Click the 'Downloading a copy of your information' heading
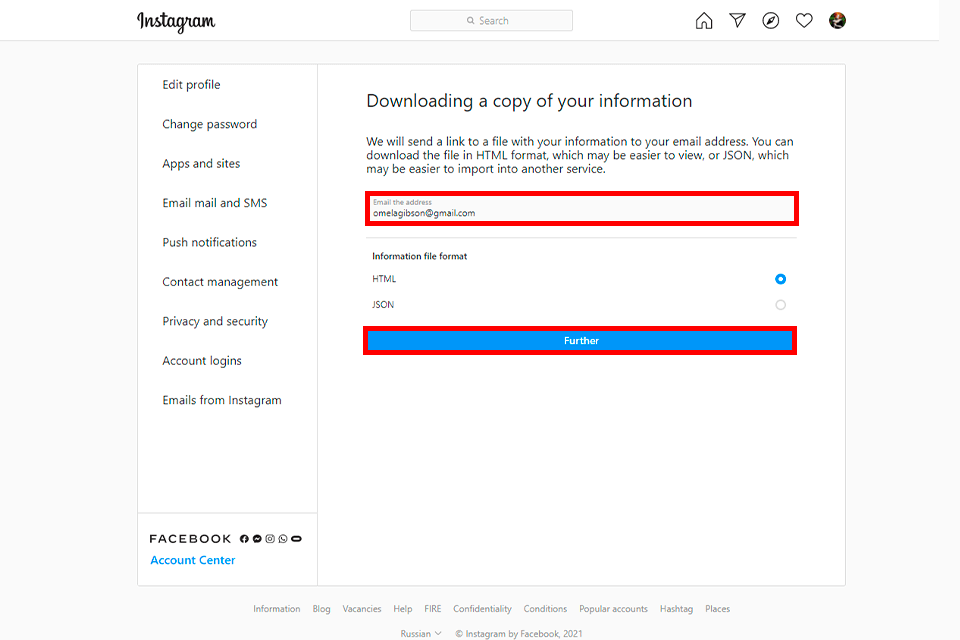The height and width of the screenshot is (640, 960). (529, 101)
